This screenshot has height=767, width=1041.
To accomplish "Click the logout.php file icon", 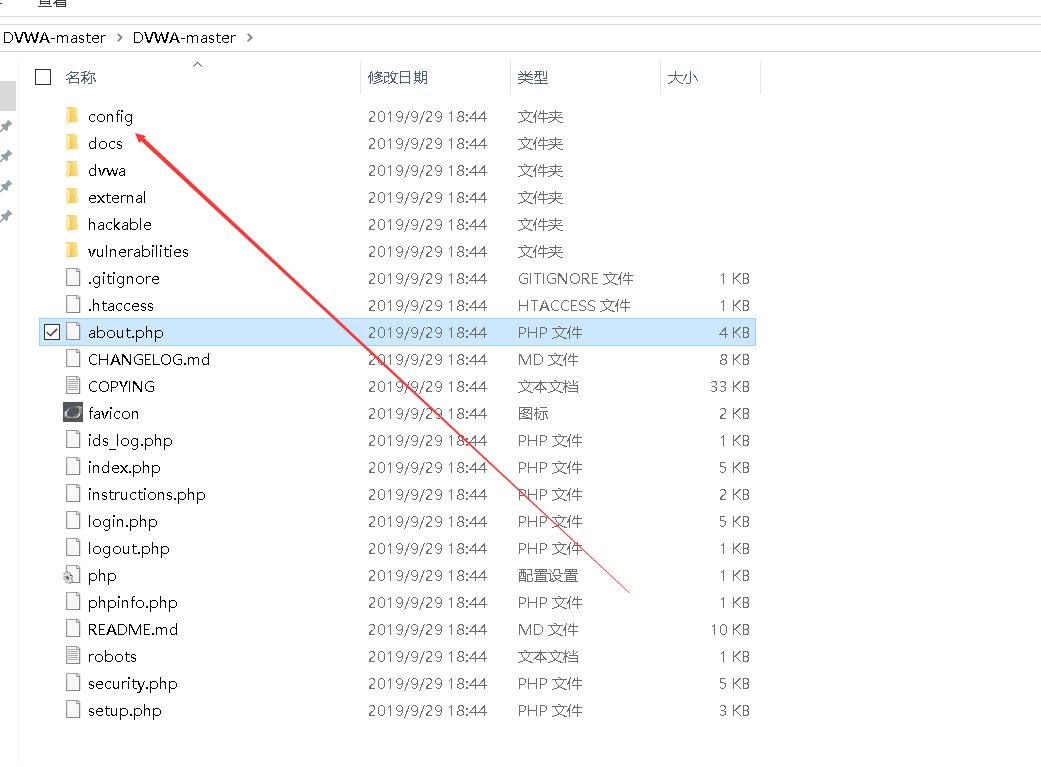I will point(73,548).
